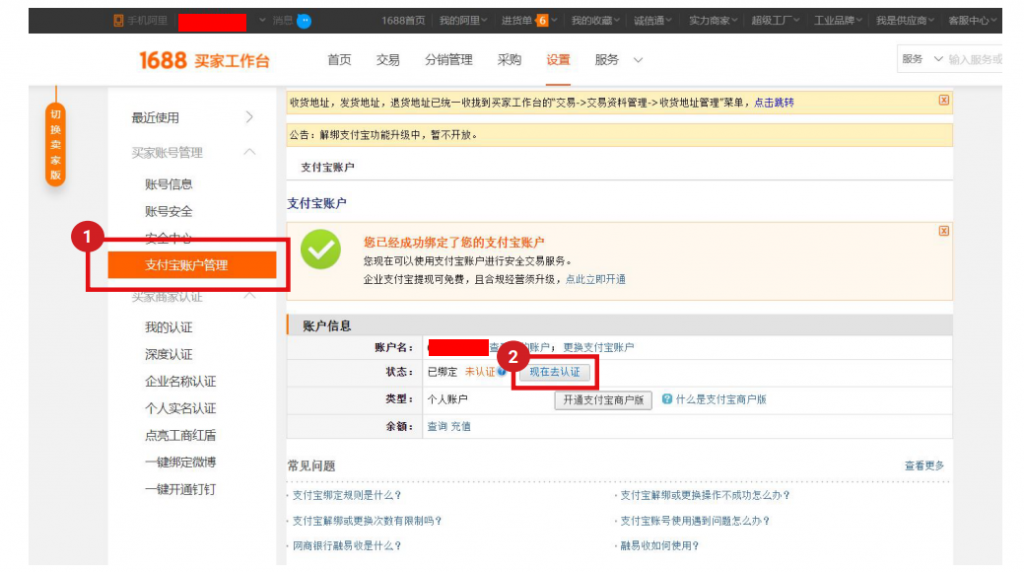This screenshot has width=1024, height=572.
Task: Open the 分销管理 tab
Action: point(448,60)
